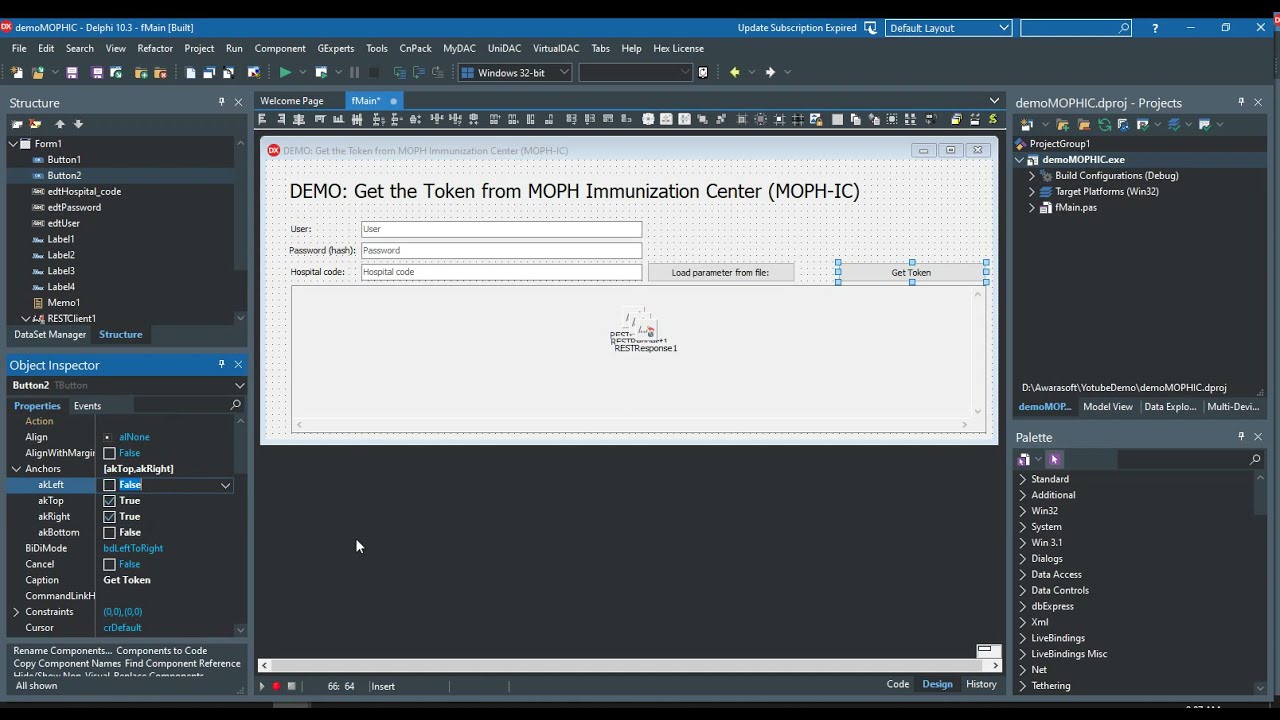Click search icon in Object Inspector filter
The image size is (1280, 720).
pyautogui.click(x=236, y=405)
